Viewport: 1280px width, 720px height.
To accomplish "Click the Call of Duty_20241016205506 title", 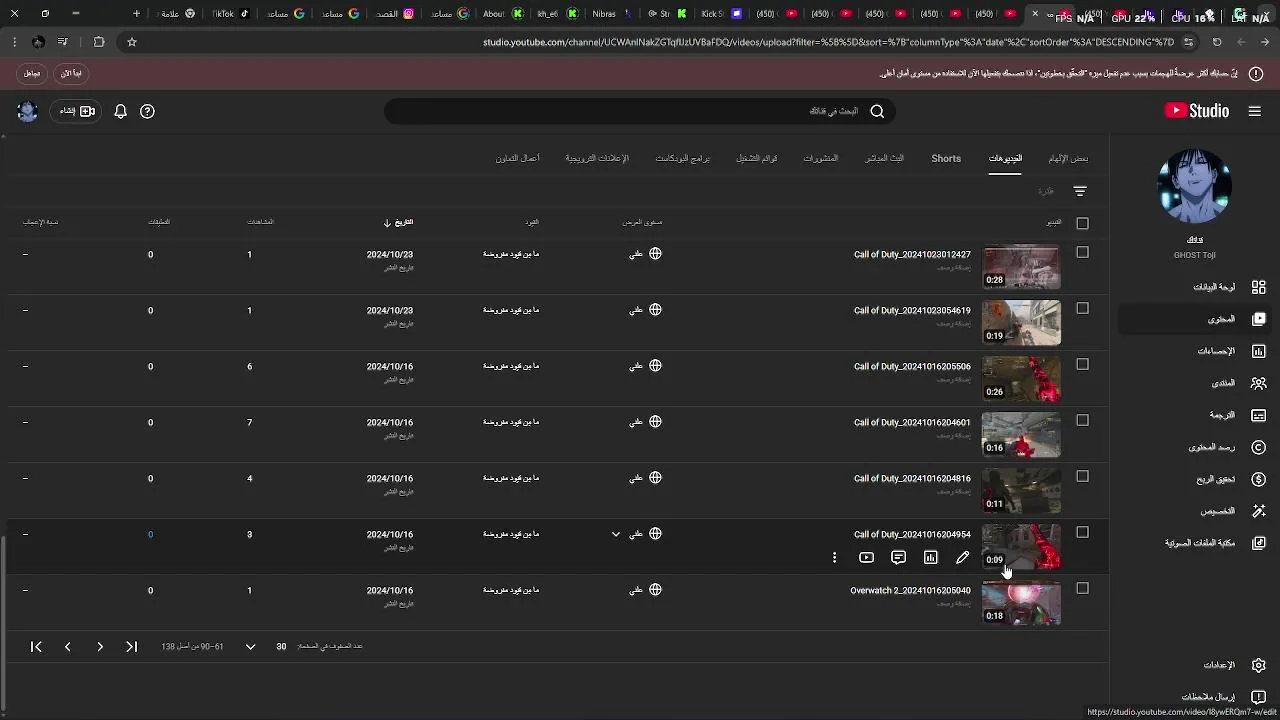I will click(x=912, y=366).
